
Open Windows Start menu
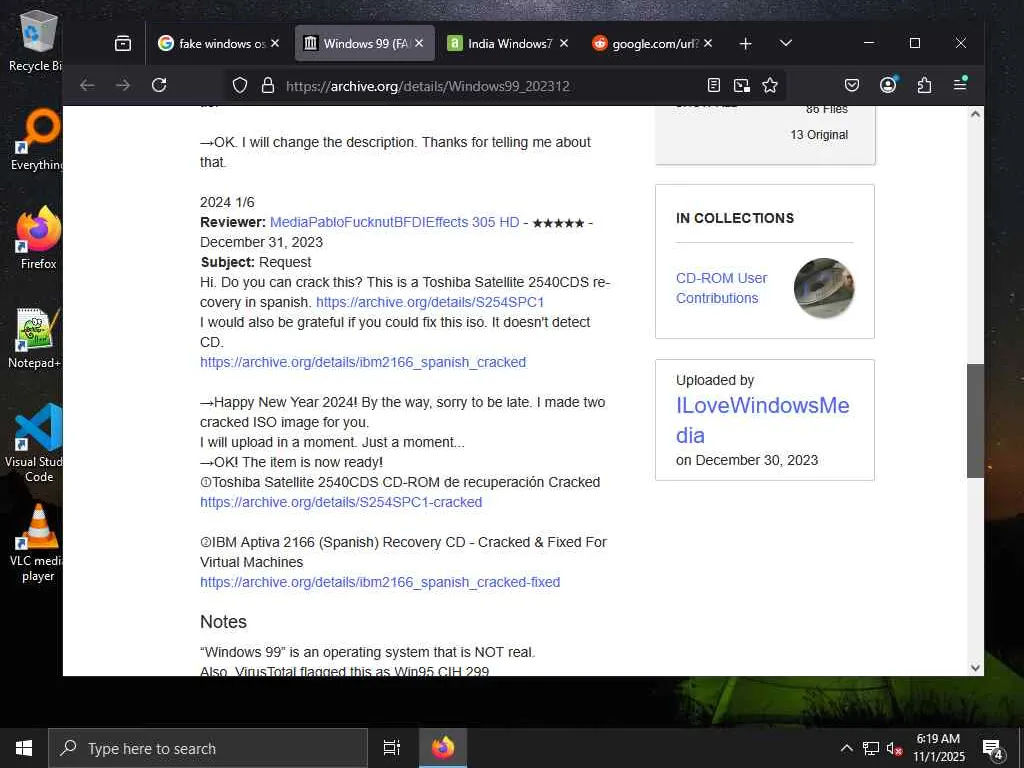24,748
